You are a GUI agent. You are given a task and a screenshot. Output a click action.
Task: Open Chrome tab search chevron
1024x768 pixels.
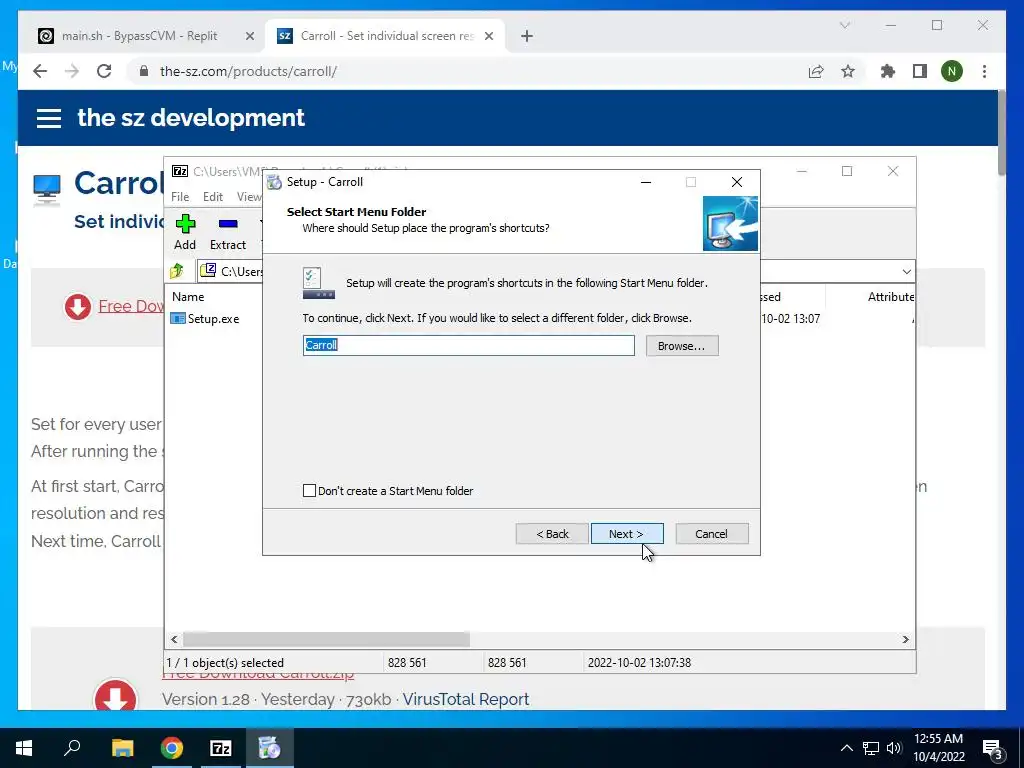coord(844,25)
